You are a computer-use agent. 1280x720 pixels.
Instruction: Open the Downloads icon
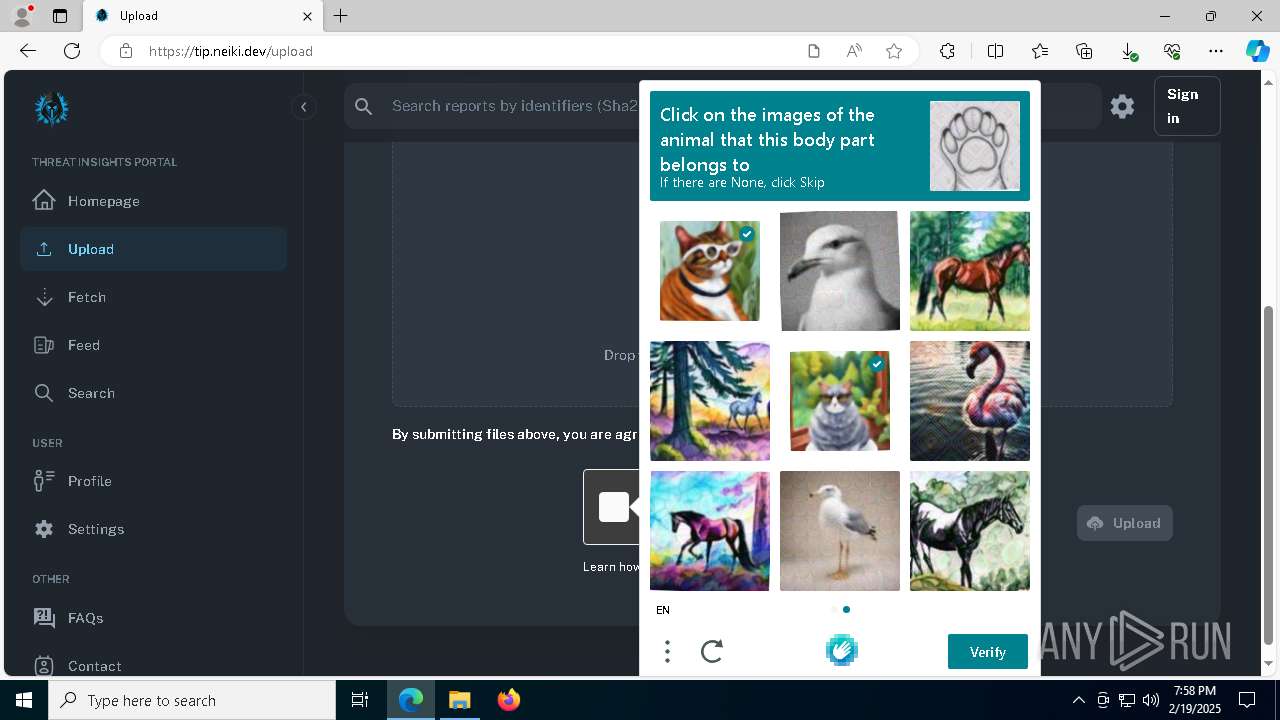[1128, 51]
